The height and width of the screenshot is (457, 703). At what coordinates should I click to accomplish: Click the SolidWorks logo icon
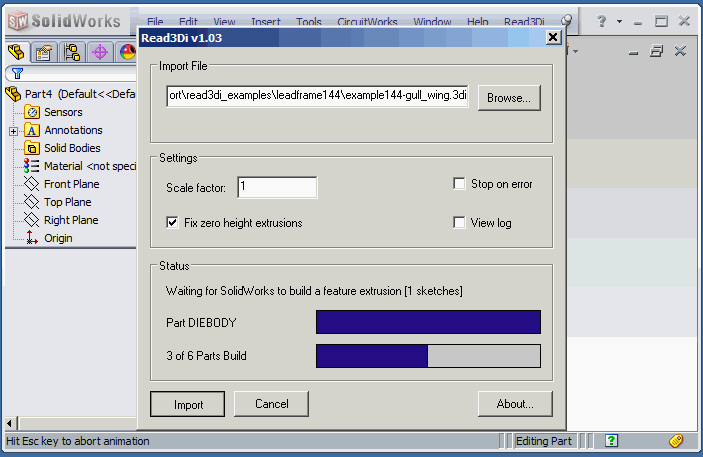tap(18, 21)
